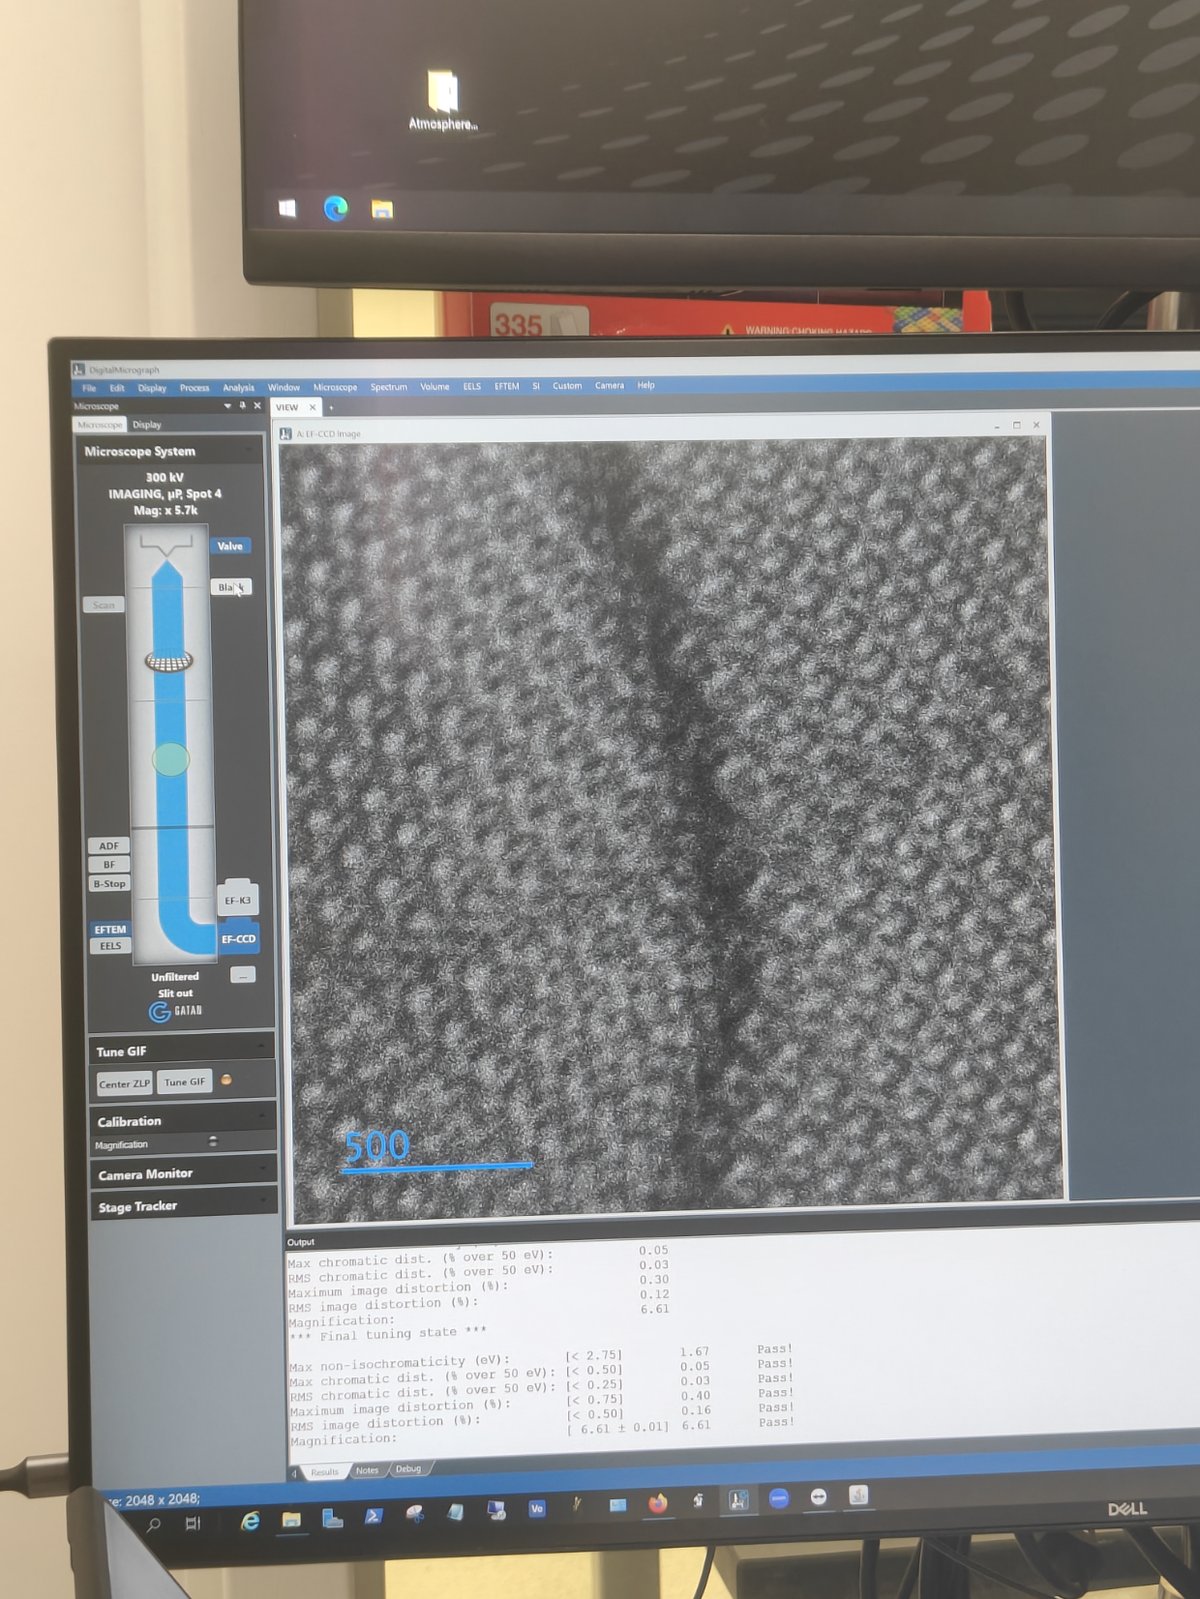The image size is (1200, 1599).
Task: Click the EF-CCD image window icon
Action: (x=285, y=433)
